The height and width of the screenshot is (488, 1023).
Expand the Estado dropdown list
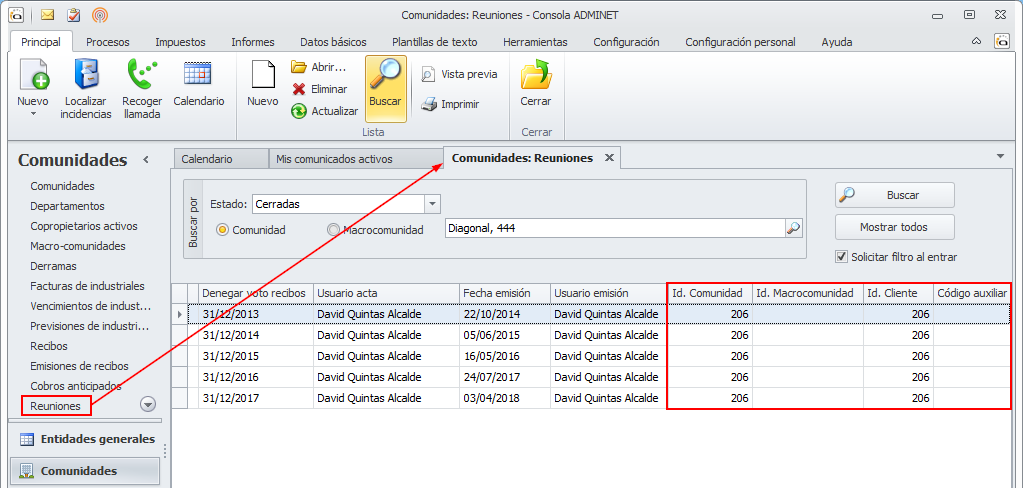point(432,204)
